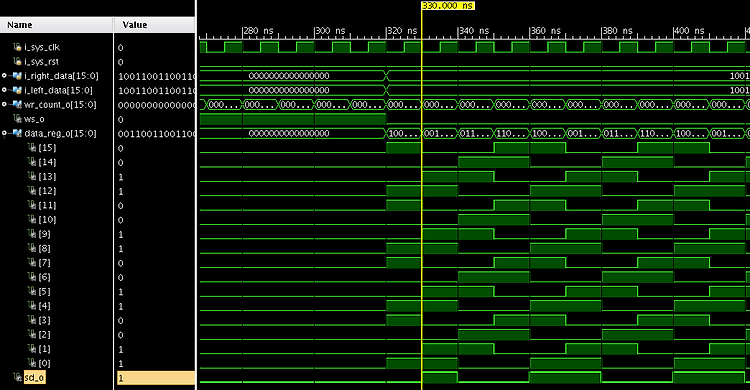This screenshot has height=390, width=750.
Task: Select bit [1] of data_reg_o
Action: point(44,348)
